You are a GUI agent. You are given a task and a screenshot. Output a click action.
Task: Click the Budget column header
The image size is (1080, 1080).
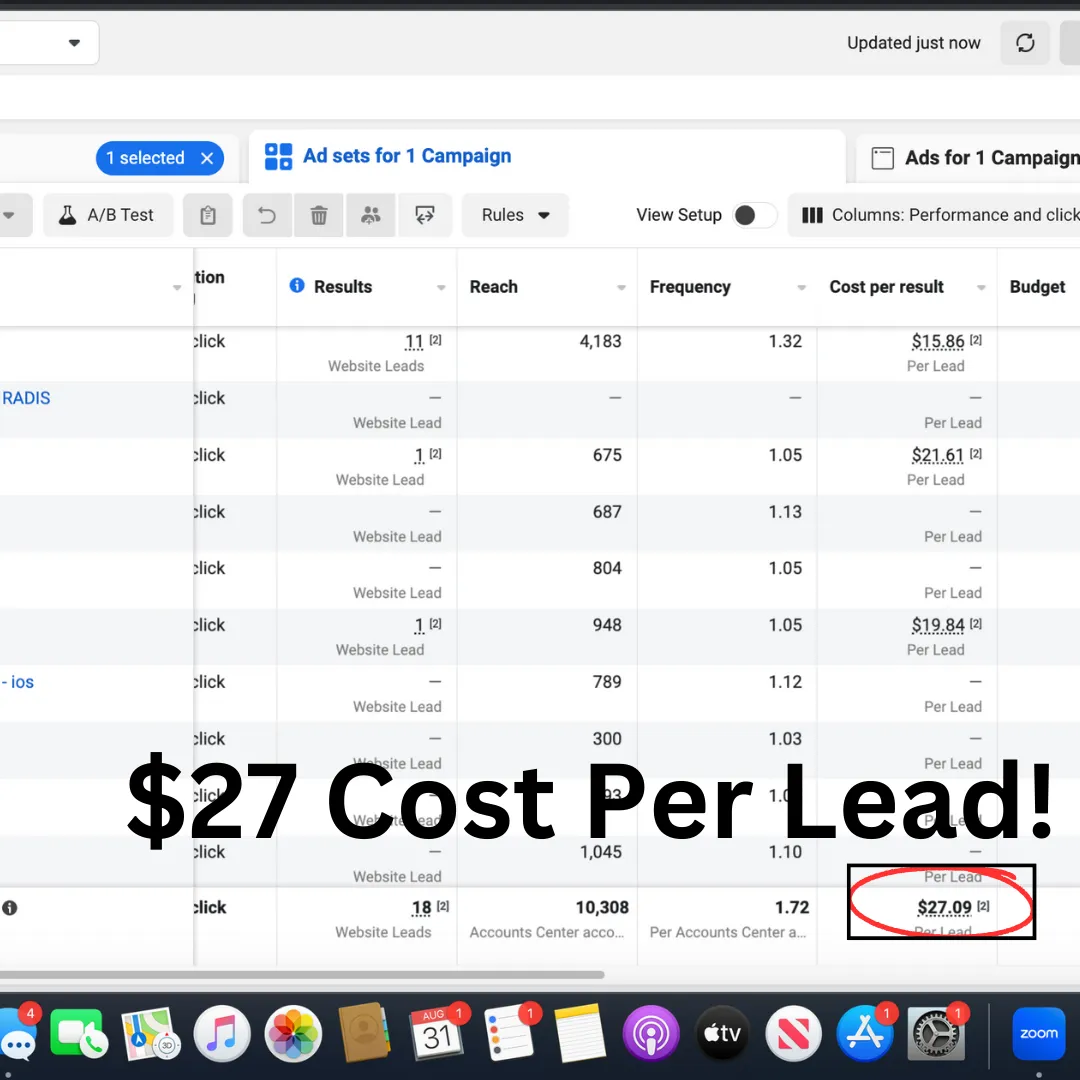(1037, 287)
